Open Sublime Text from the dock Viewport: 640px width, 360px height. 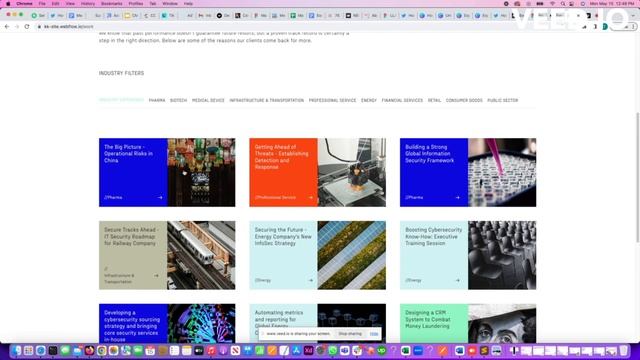click(x=484, y=351)
